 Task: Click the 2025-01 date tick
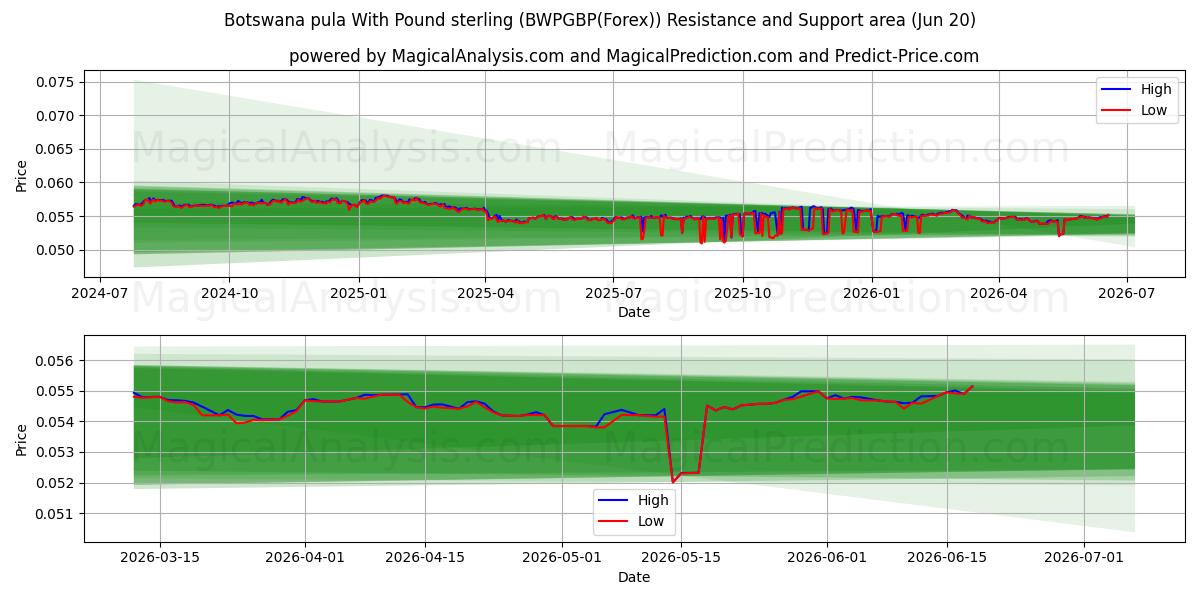pyautogui.click(x=358, y=294)
